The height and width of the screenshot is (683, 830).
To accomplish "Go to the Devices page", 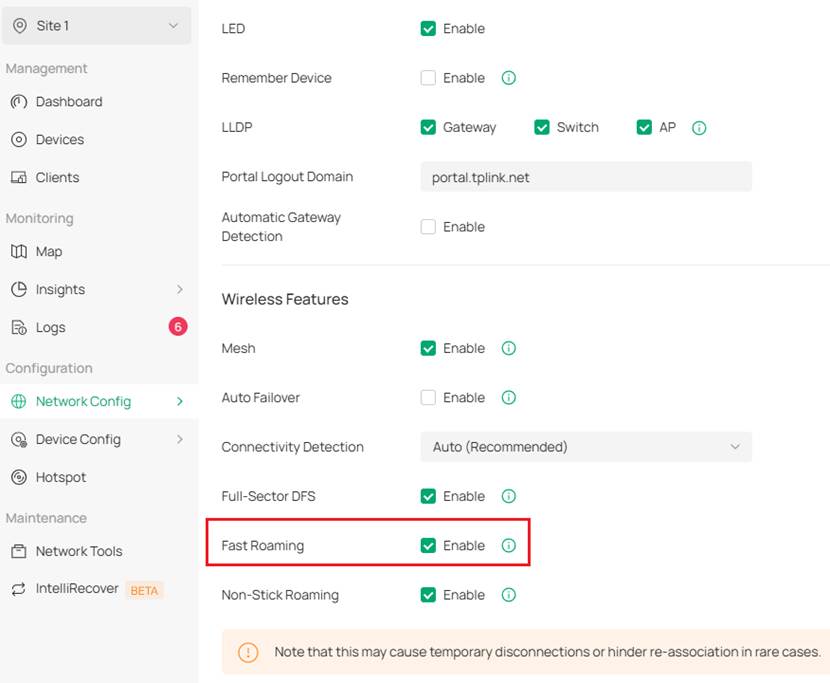I will pyautogui.click(x=60, y=140).
